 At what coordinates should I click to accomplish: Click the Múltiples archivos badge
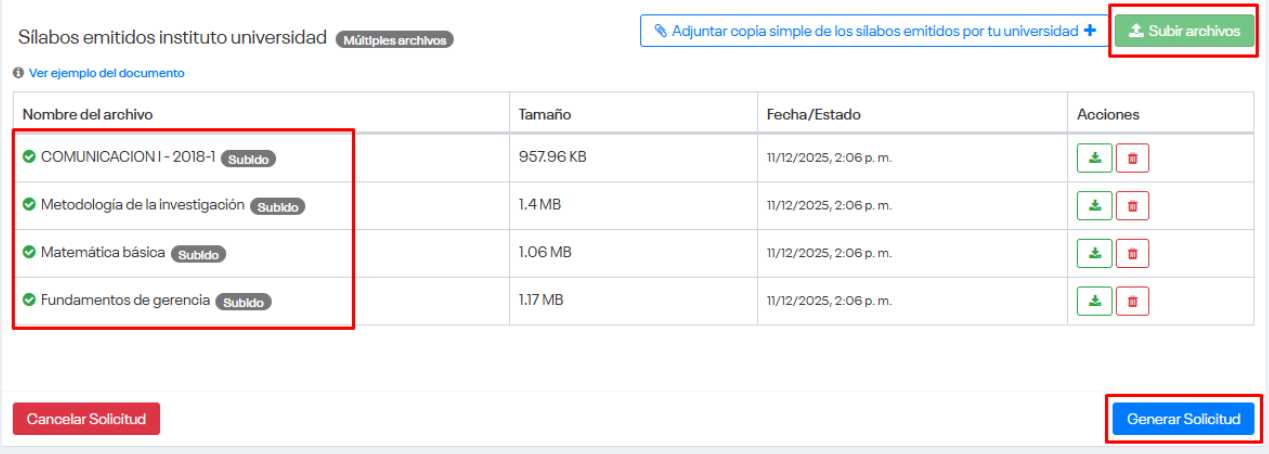(x=395, y=40)
